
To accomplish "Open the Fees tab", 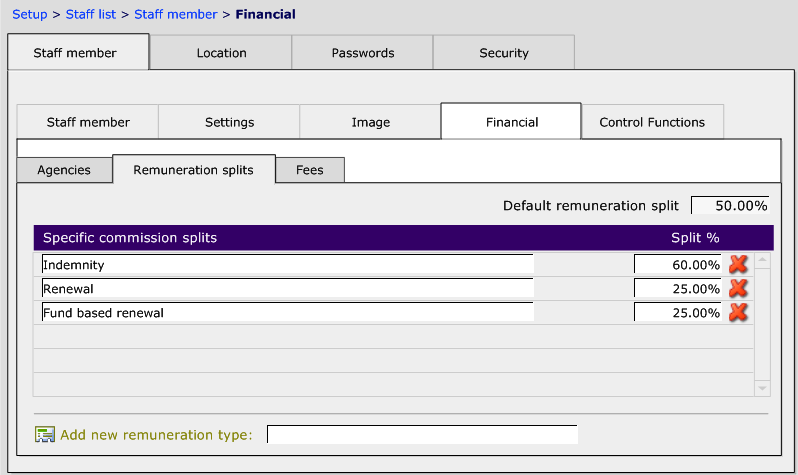I will tap(310, 170).
